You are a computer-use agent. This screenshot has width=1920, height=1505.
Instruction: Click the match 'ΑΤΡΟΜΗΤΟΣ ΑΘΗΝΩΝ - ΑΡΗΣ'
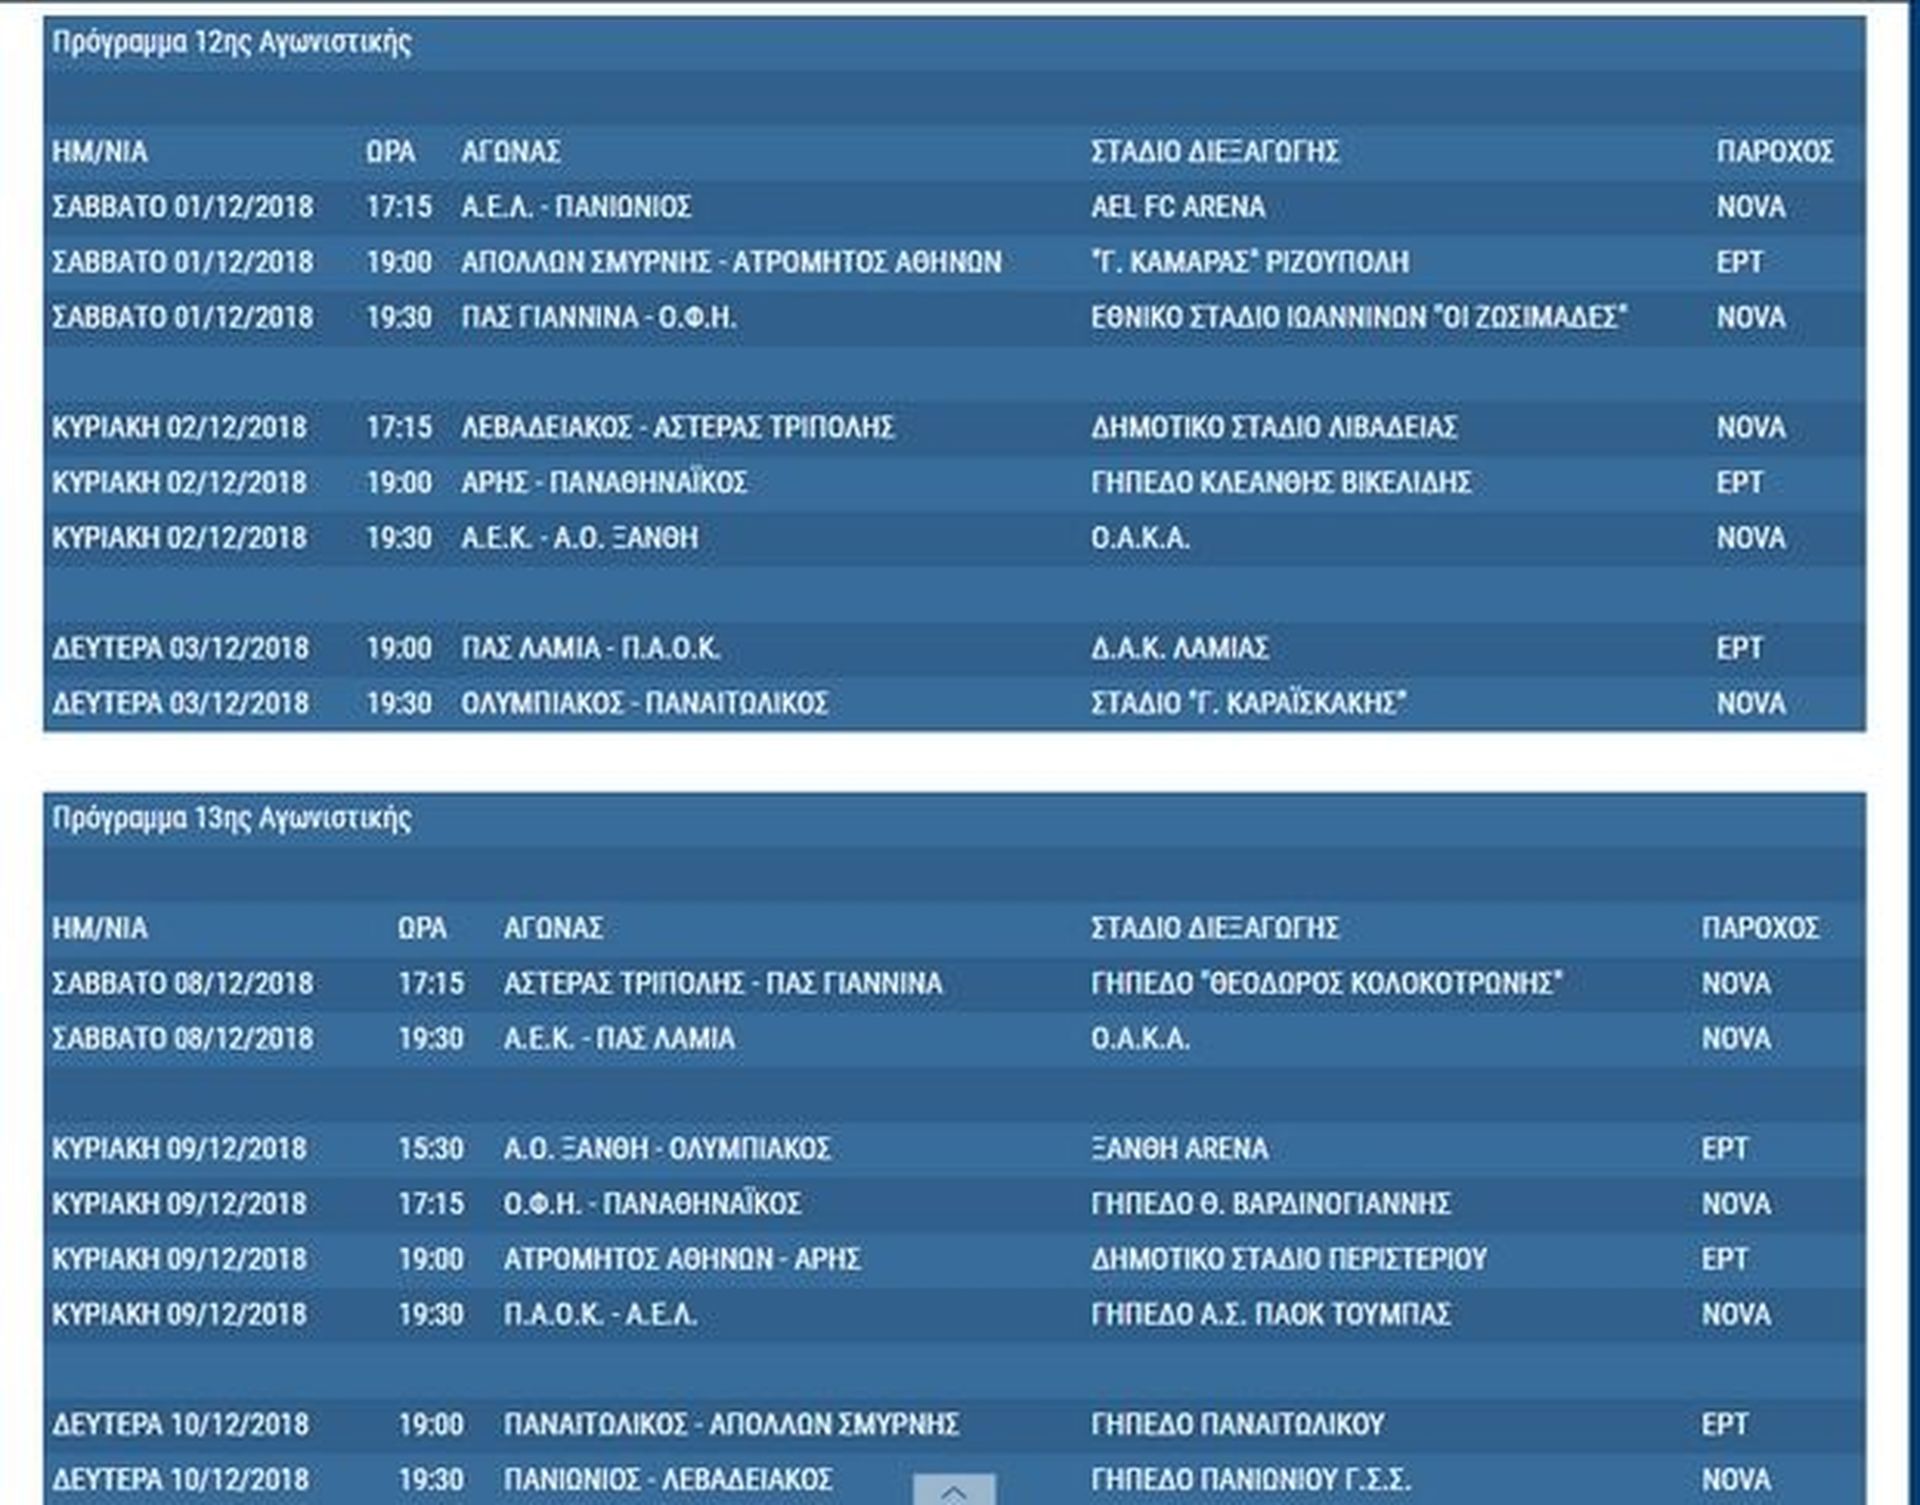[682, 1259]
